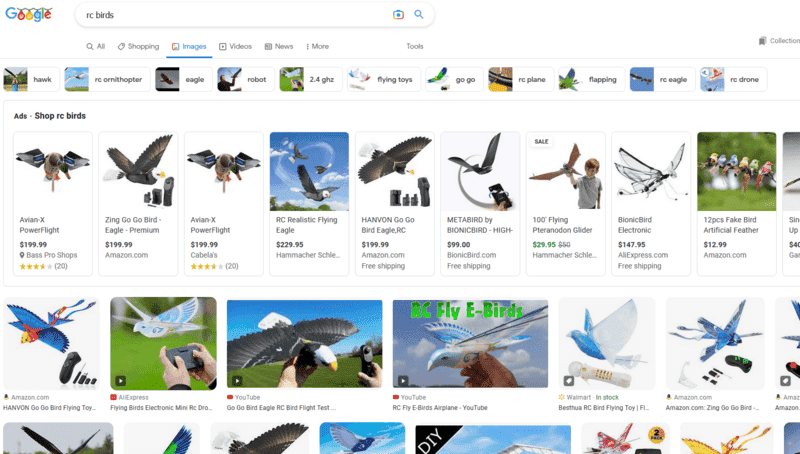Open the Tools options
800x454 pixels.
click(x=415, y=46)
